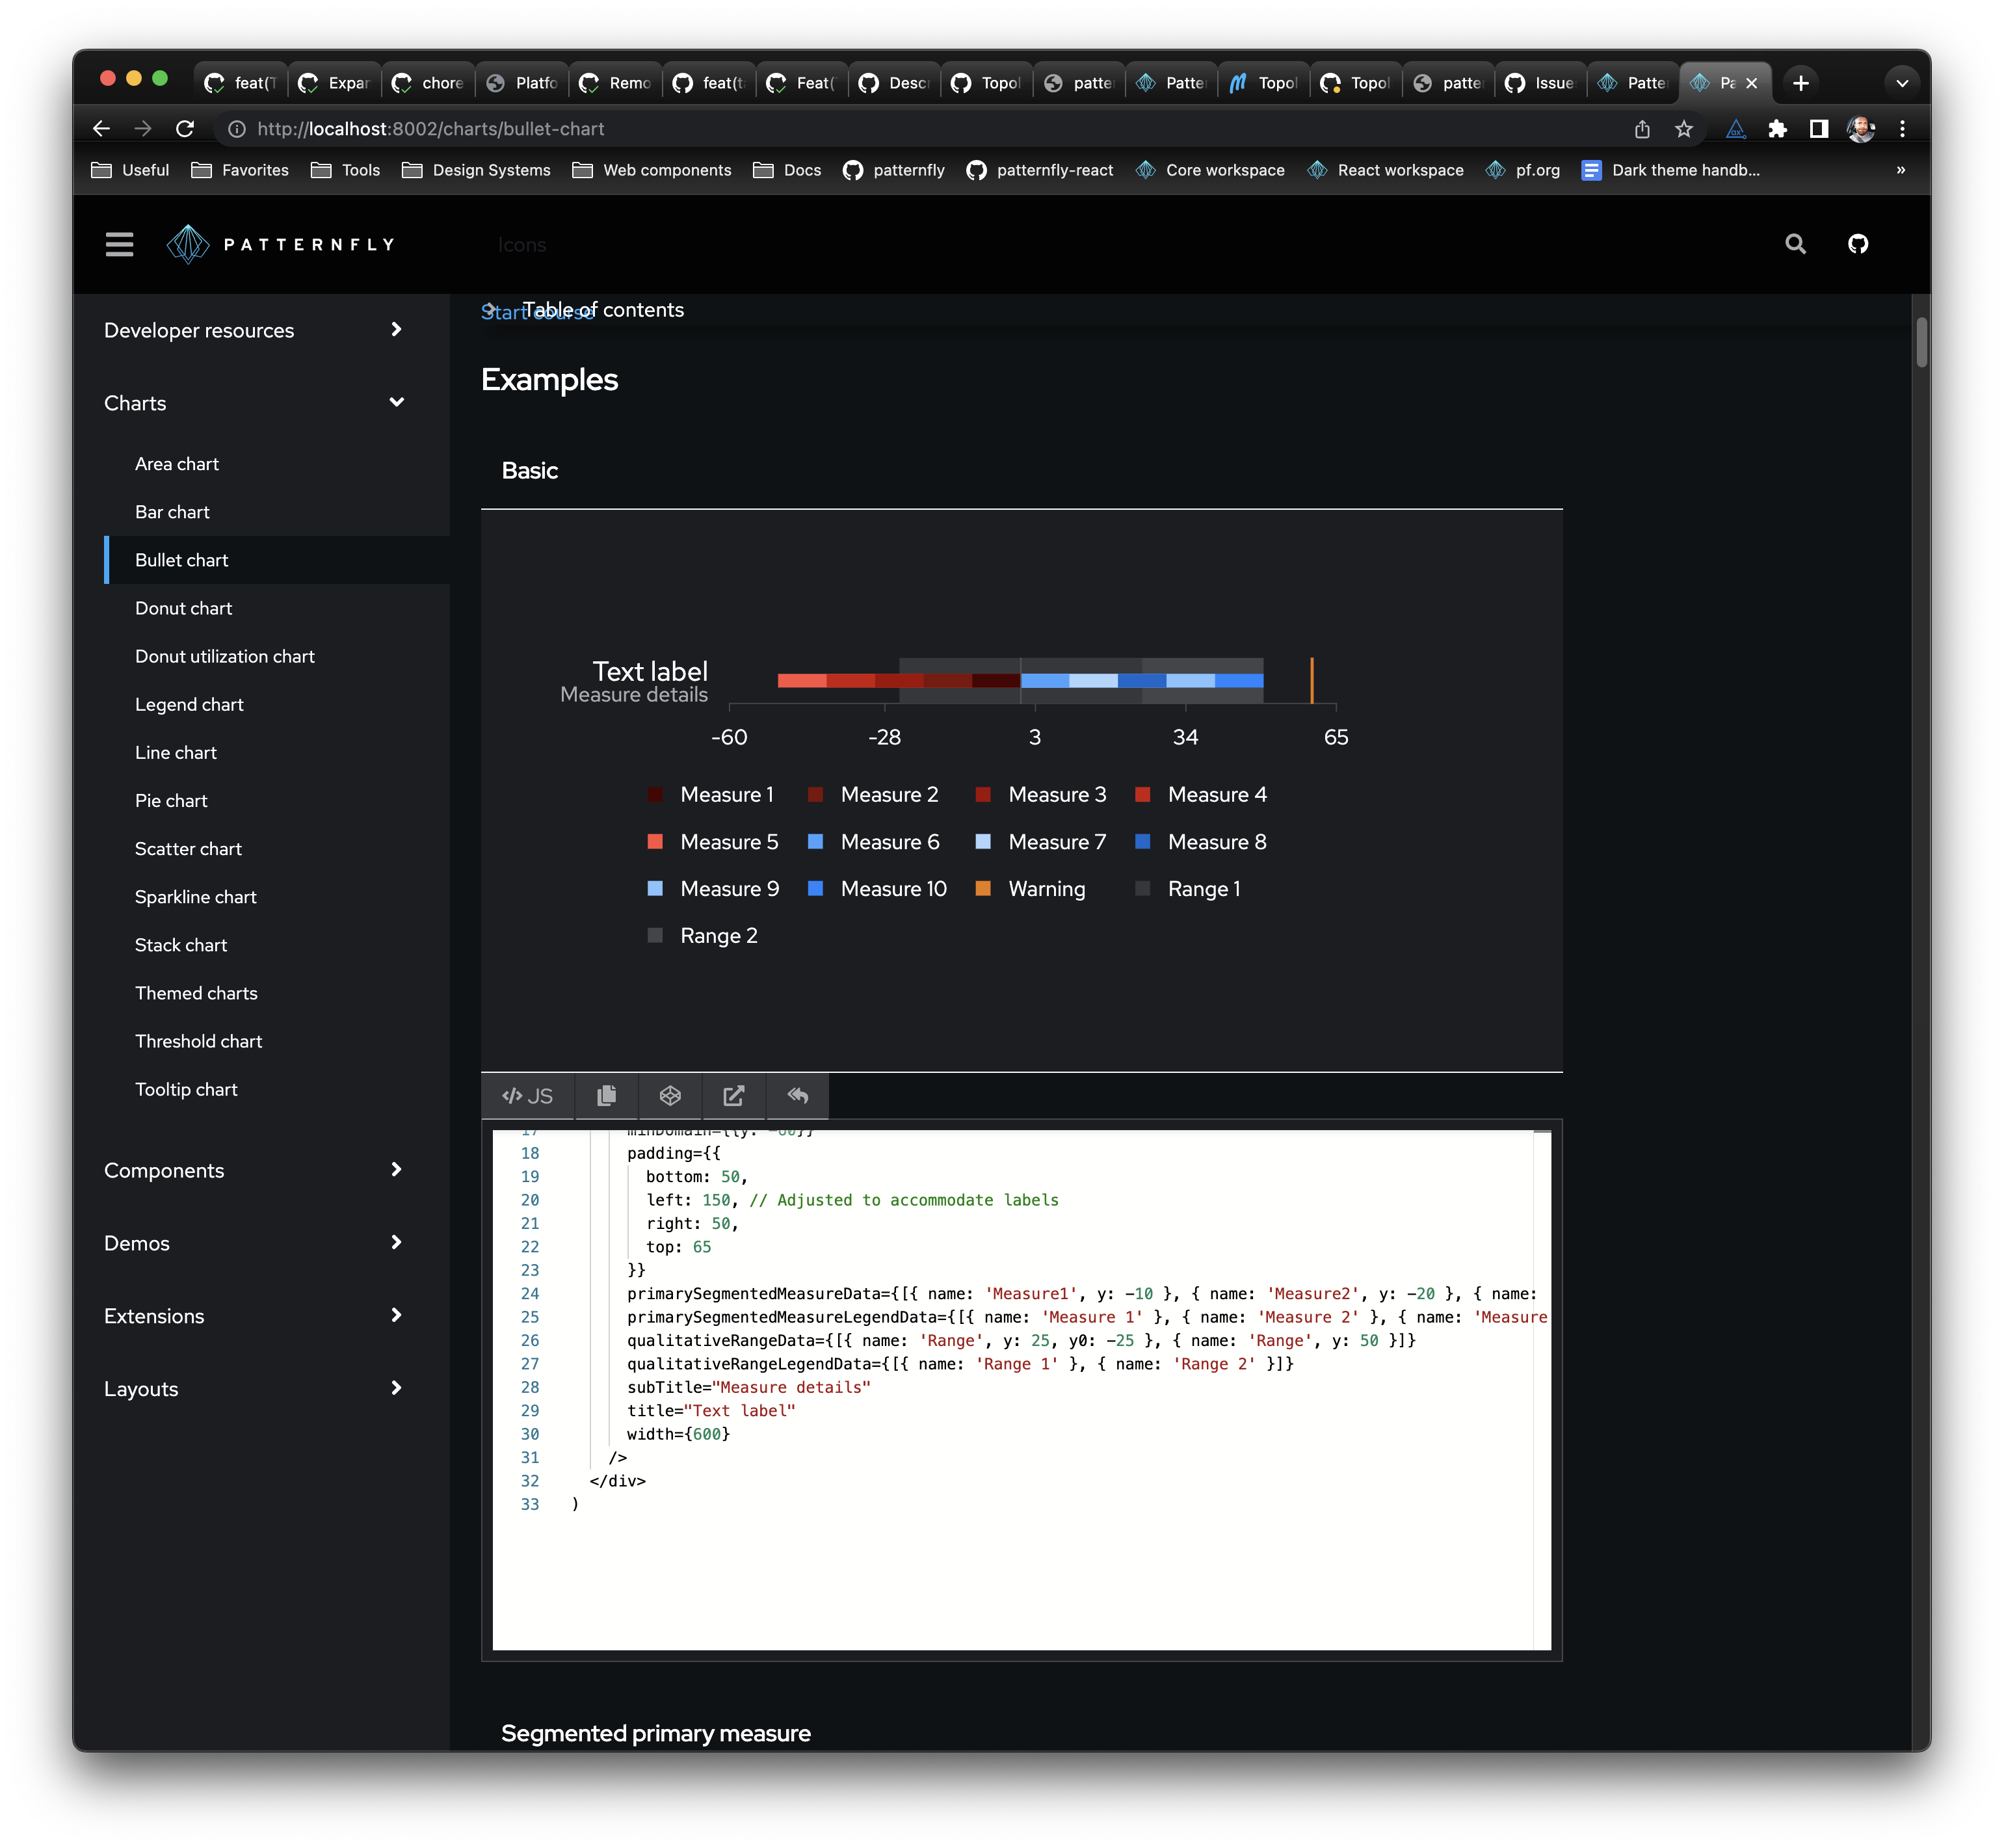Open example in new window icon

coord(733,1096)
